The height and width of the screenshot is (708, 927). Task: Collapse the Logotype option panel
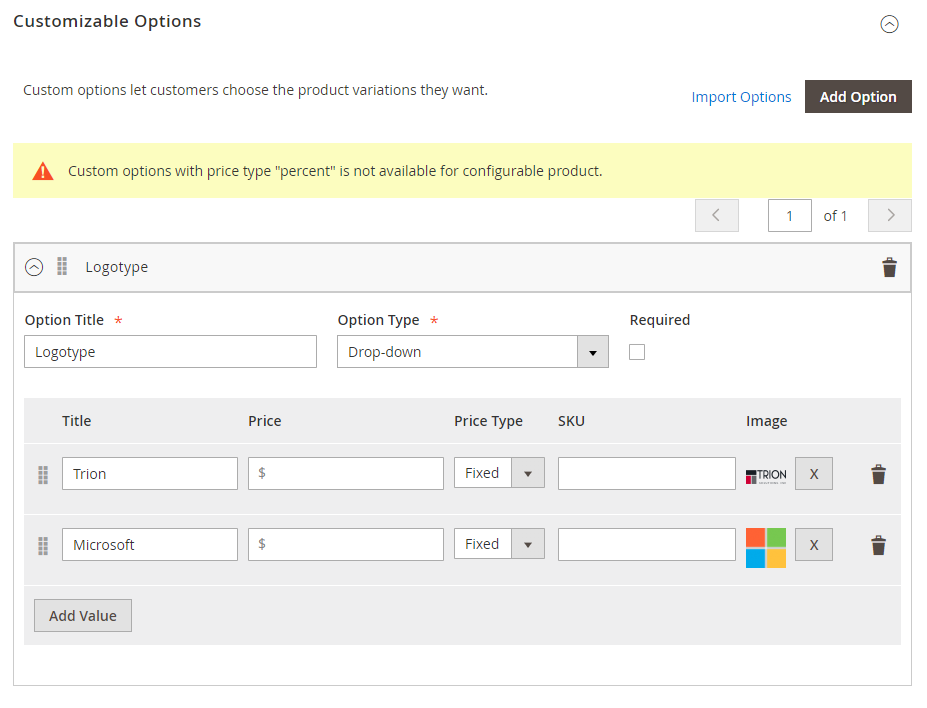click(34, 267)
